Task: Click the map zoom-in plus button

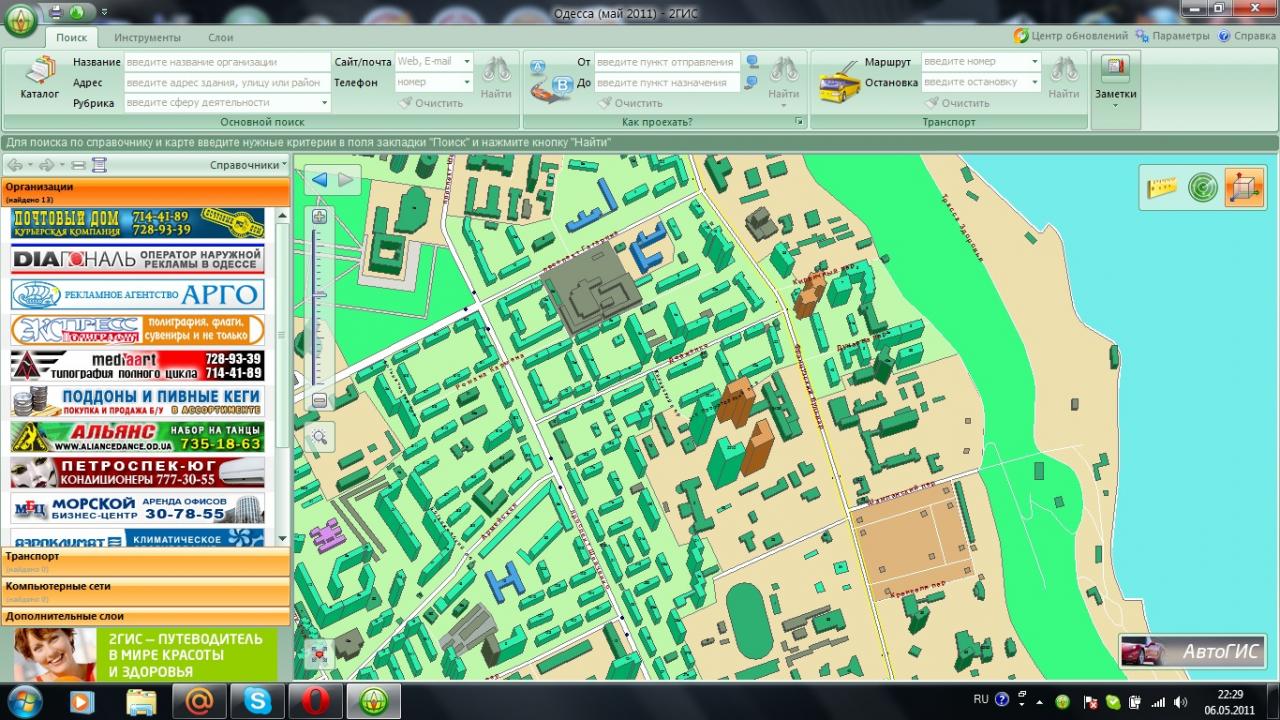Action: [x=319, y=217]
